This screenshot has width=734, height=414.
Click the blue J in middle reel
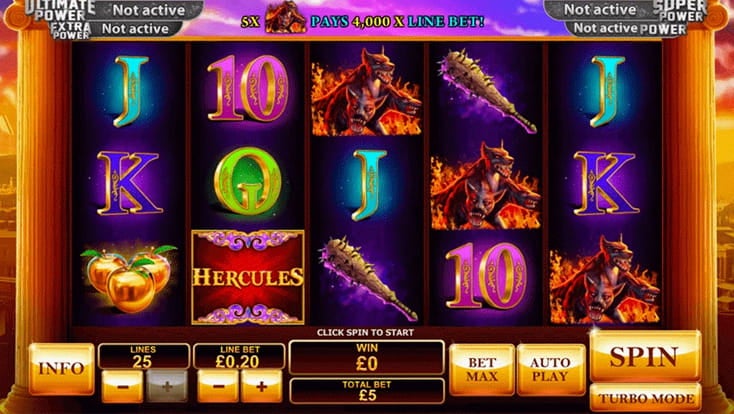[369, 185]
